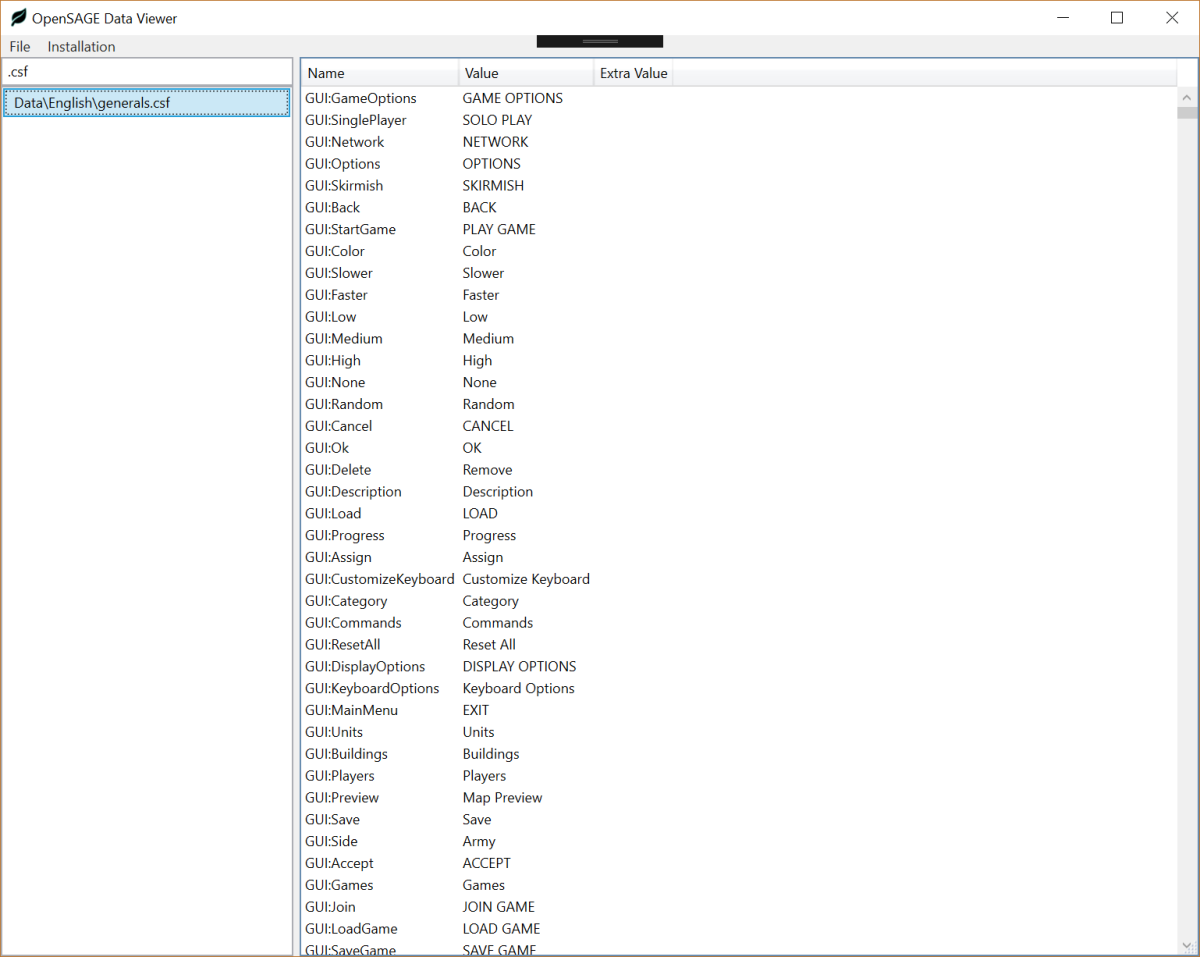Viewport: 1200px width, 957px height.
Task: Select the GUI:Low row
Action: click(740, 317)
